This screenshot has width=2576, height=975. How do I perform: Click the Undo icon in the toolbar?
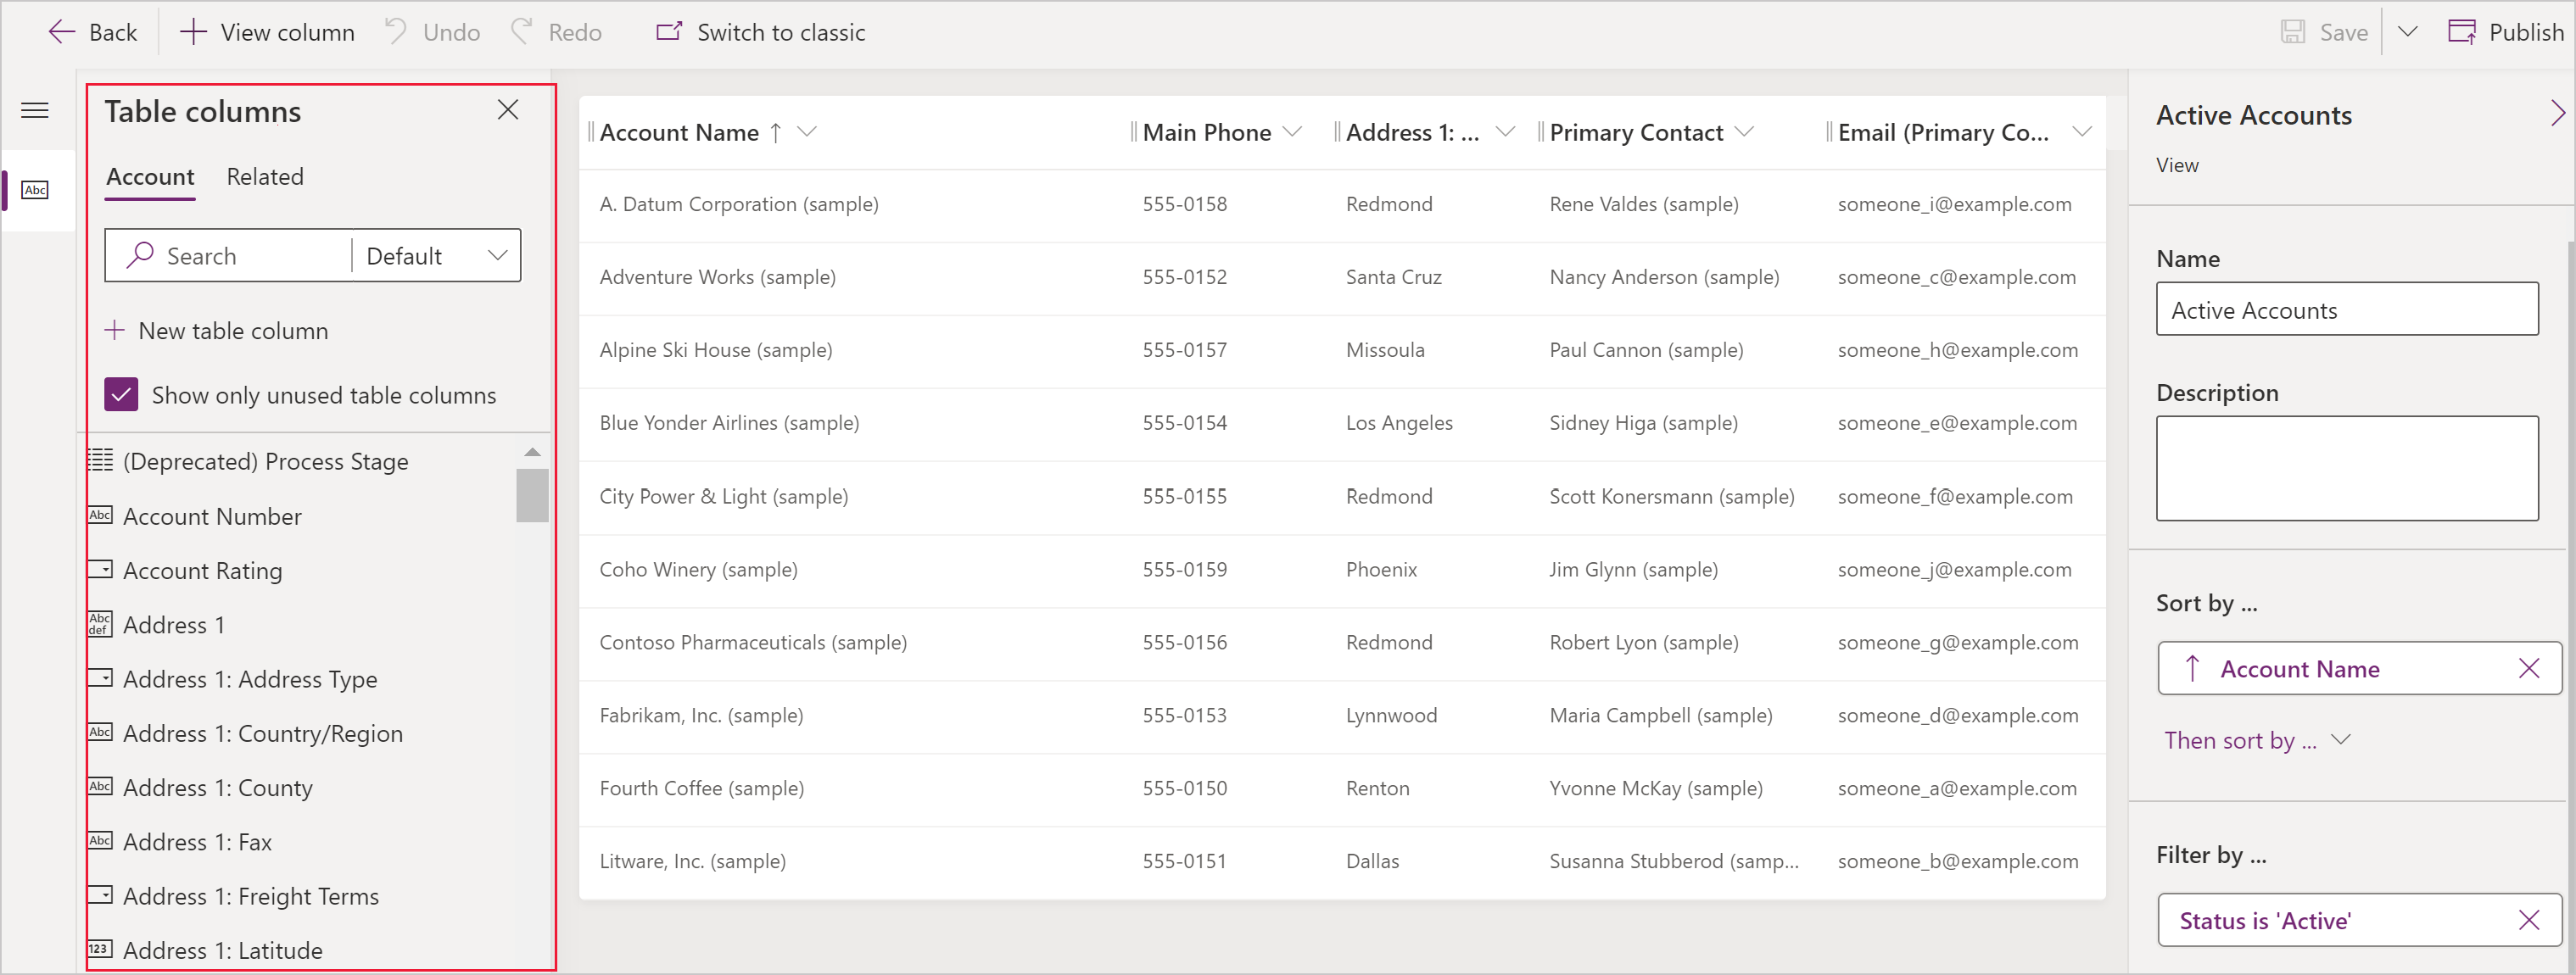point(398,31)
